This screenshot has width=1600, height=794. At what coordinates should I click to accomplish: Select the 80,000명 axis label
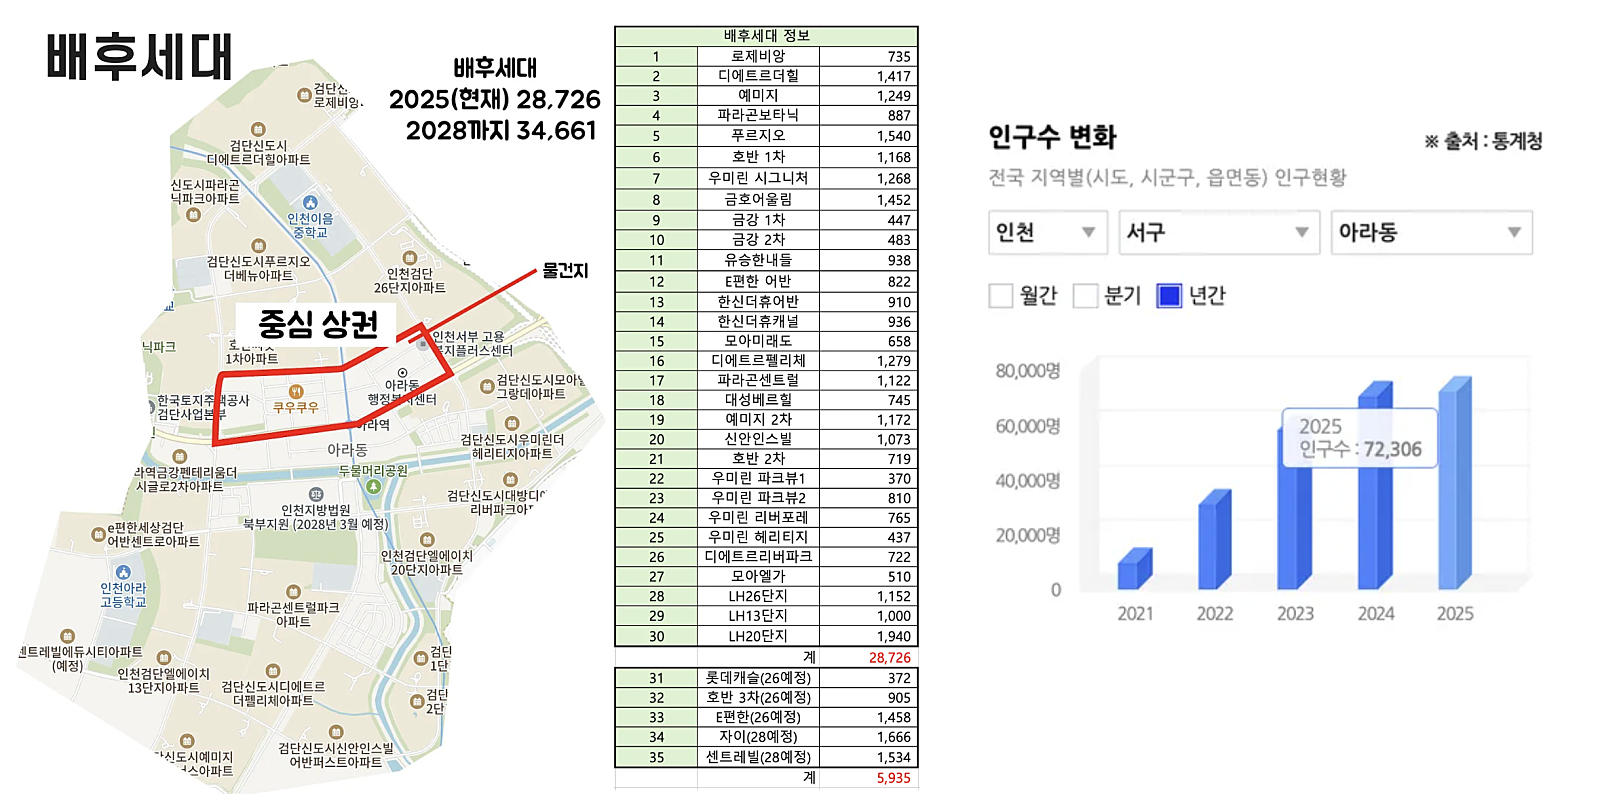click(1028, 371)
